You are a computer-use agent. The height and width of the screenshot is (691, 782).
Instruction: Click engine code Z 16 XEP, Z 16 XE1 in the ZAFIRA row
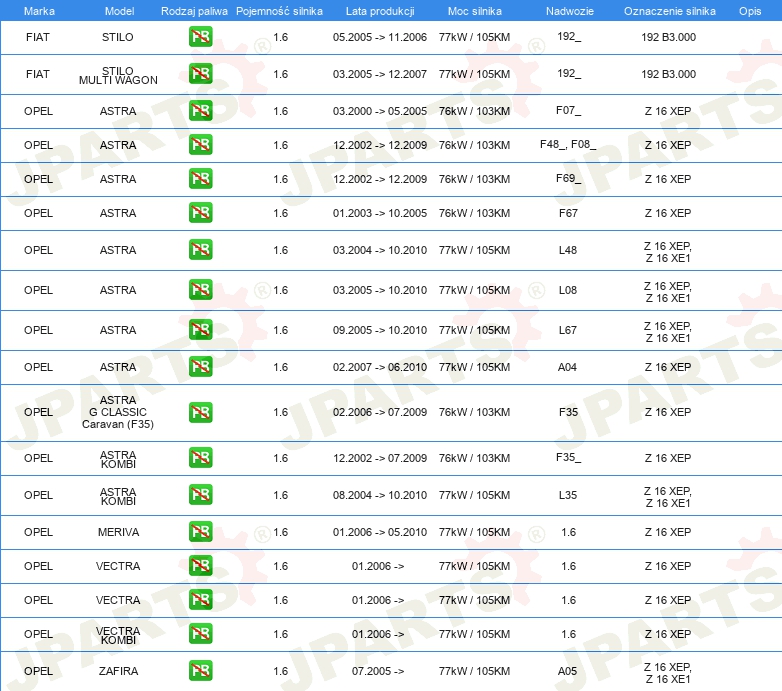click(668, 673)
